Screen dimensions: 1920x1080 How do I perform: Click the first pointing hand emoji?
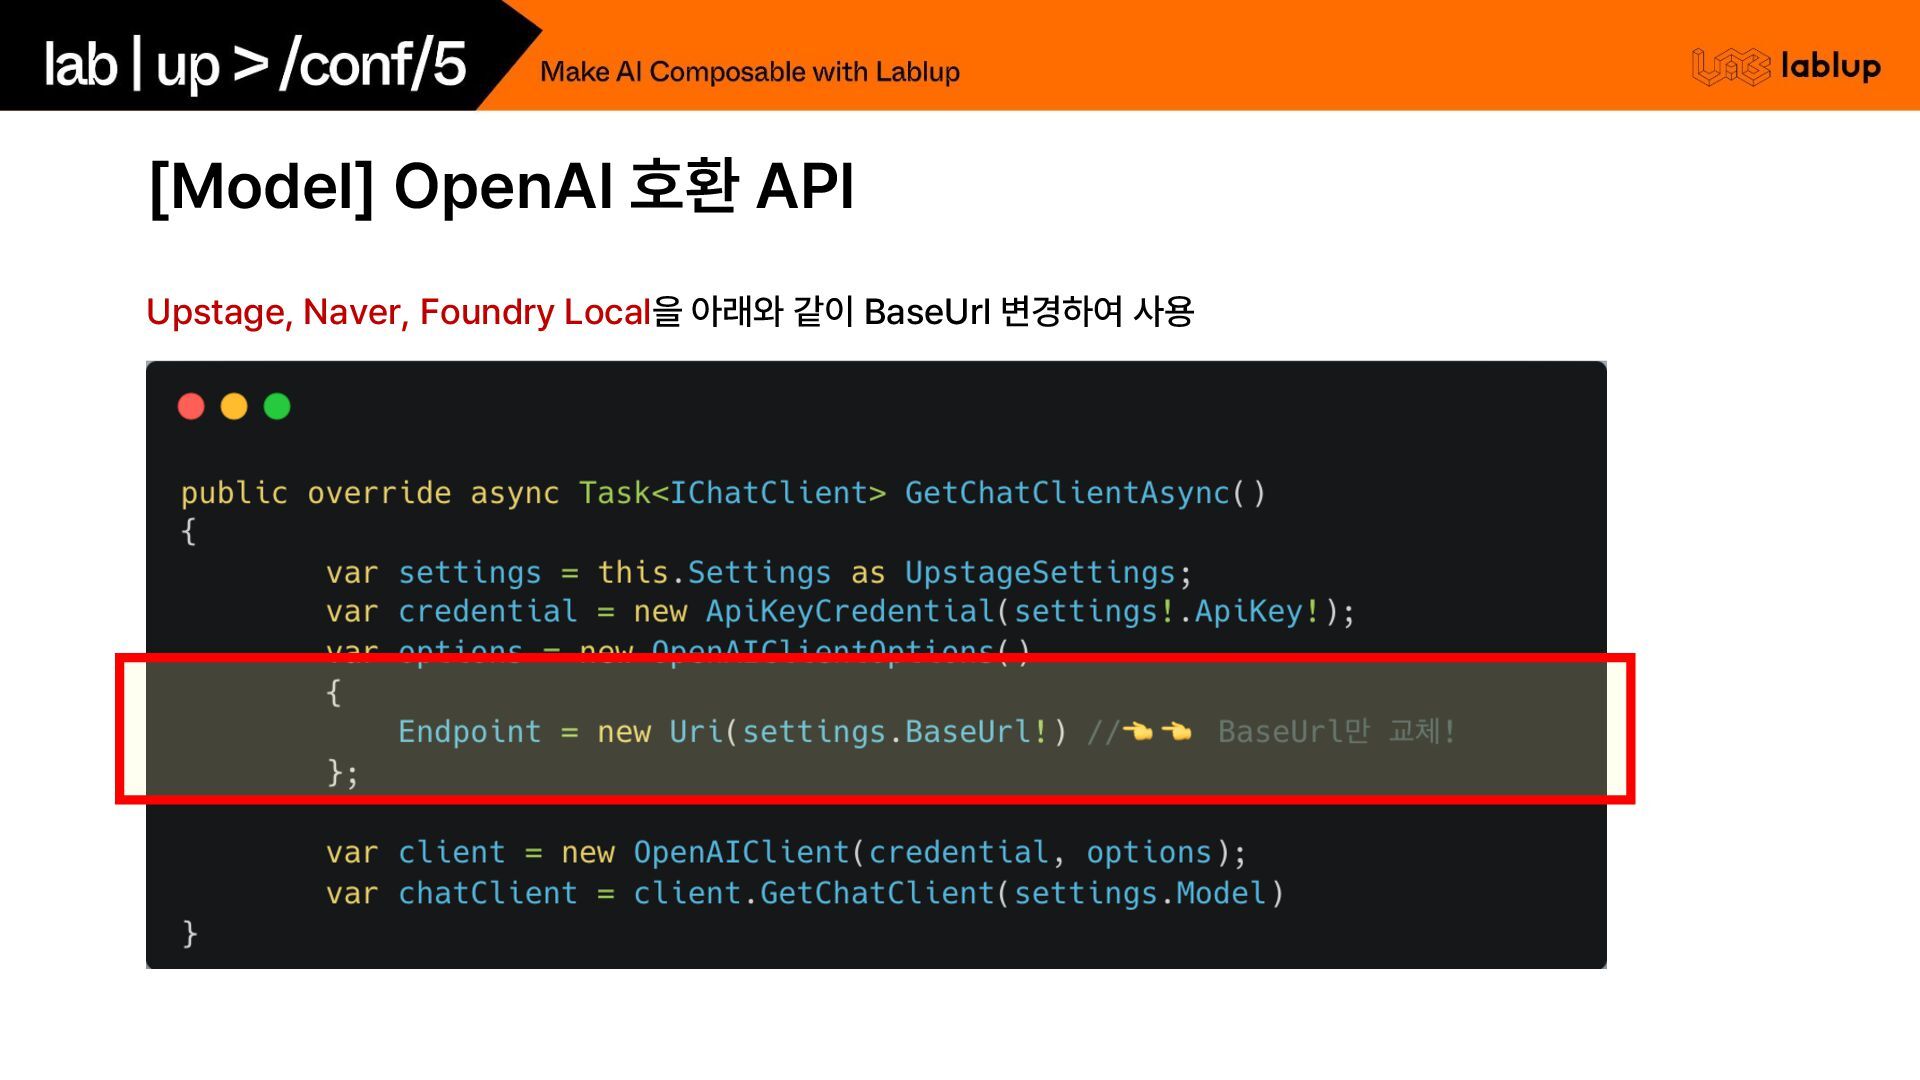tap(1138, 732)
